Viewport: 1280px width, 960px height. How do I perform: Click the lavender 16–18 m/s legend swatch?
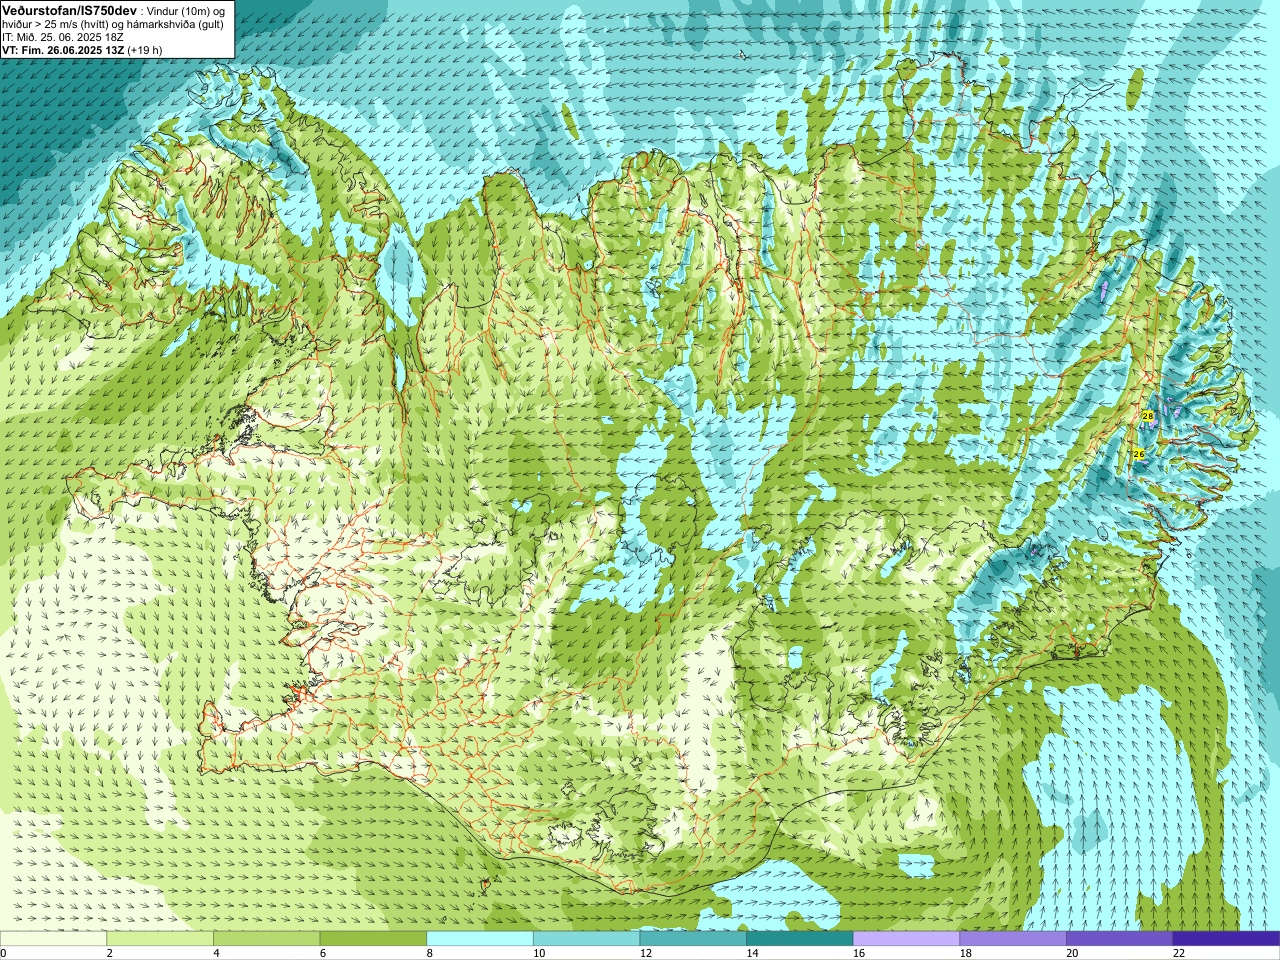[906, 938]
